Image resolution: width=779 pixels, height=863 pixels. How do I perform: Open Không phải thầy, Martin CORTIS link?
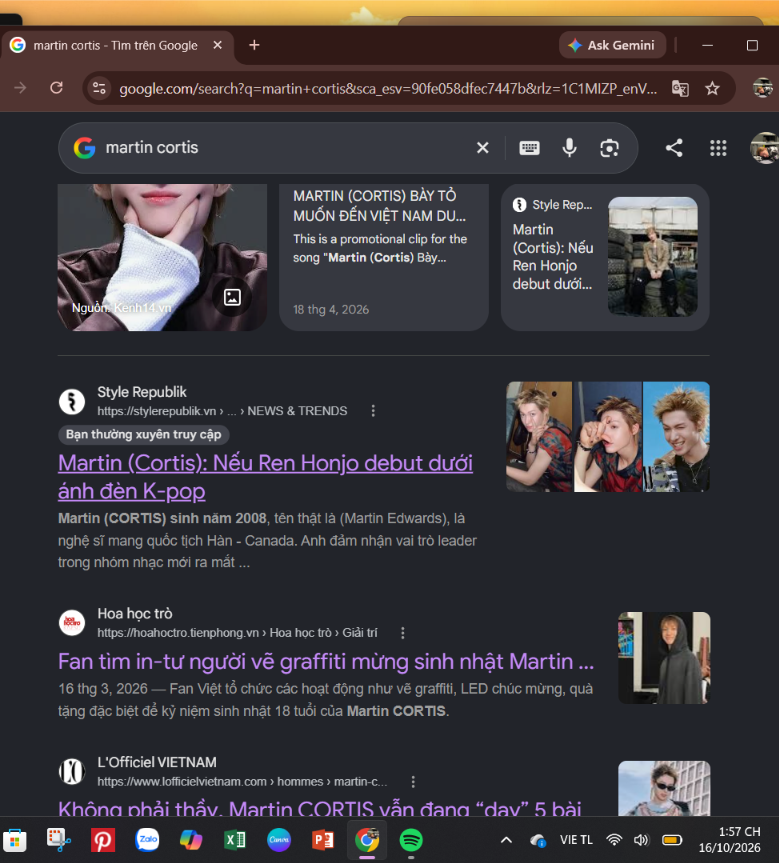(320, 808)
